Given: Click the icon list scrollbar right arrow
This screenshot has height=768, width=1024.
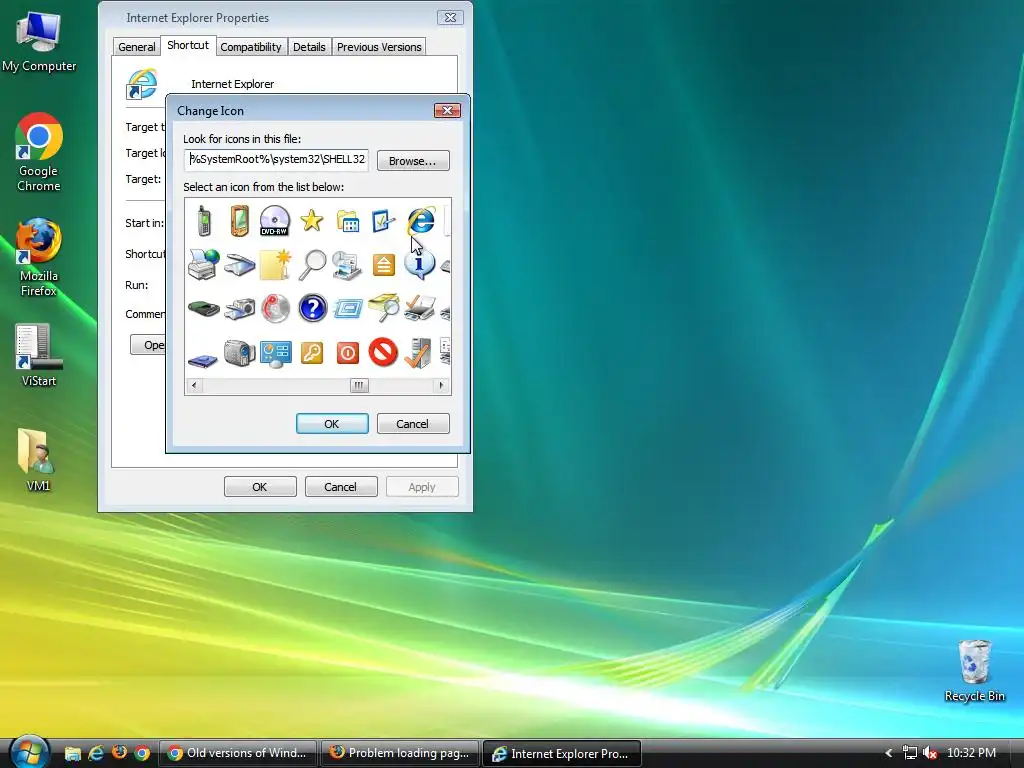Looking at the screenshot, I should click(442, 385).
